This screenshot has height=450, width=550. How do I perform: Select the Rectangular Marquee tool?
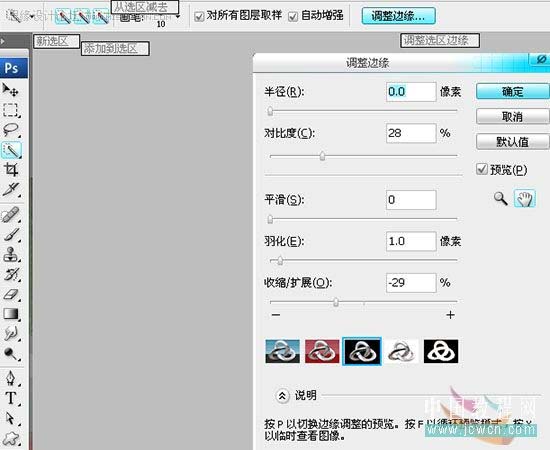tap(11, 110)
